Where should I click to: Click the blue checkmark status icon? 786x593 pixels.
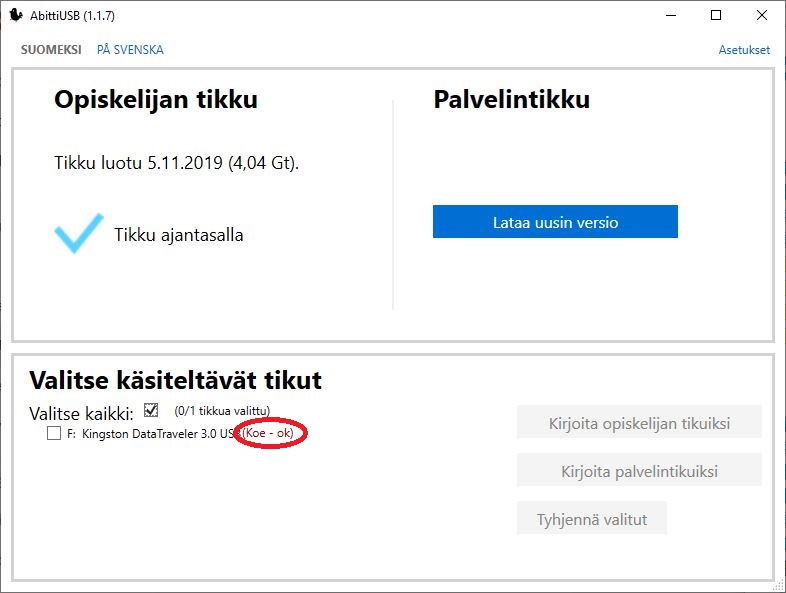[x=79, y=233]
